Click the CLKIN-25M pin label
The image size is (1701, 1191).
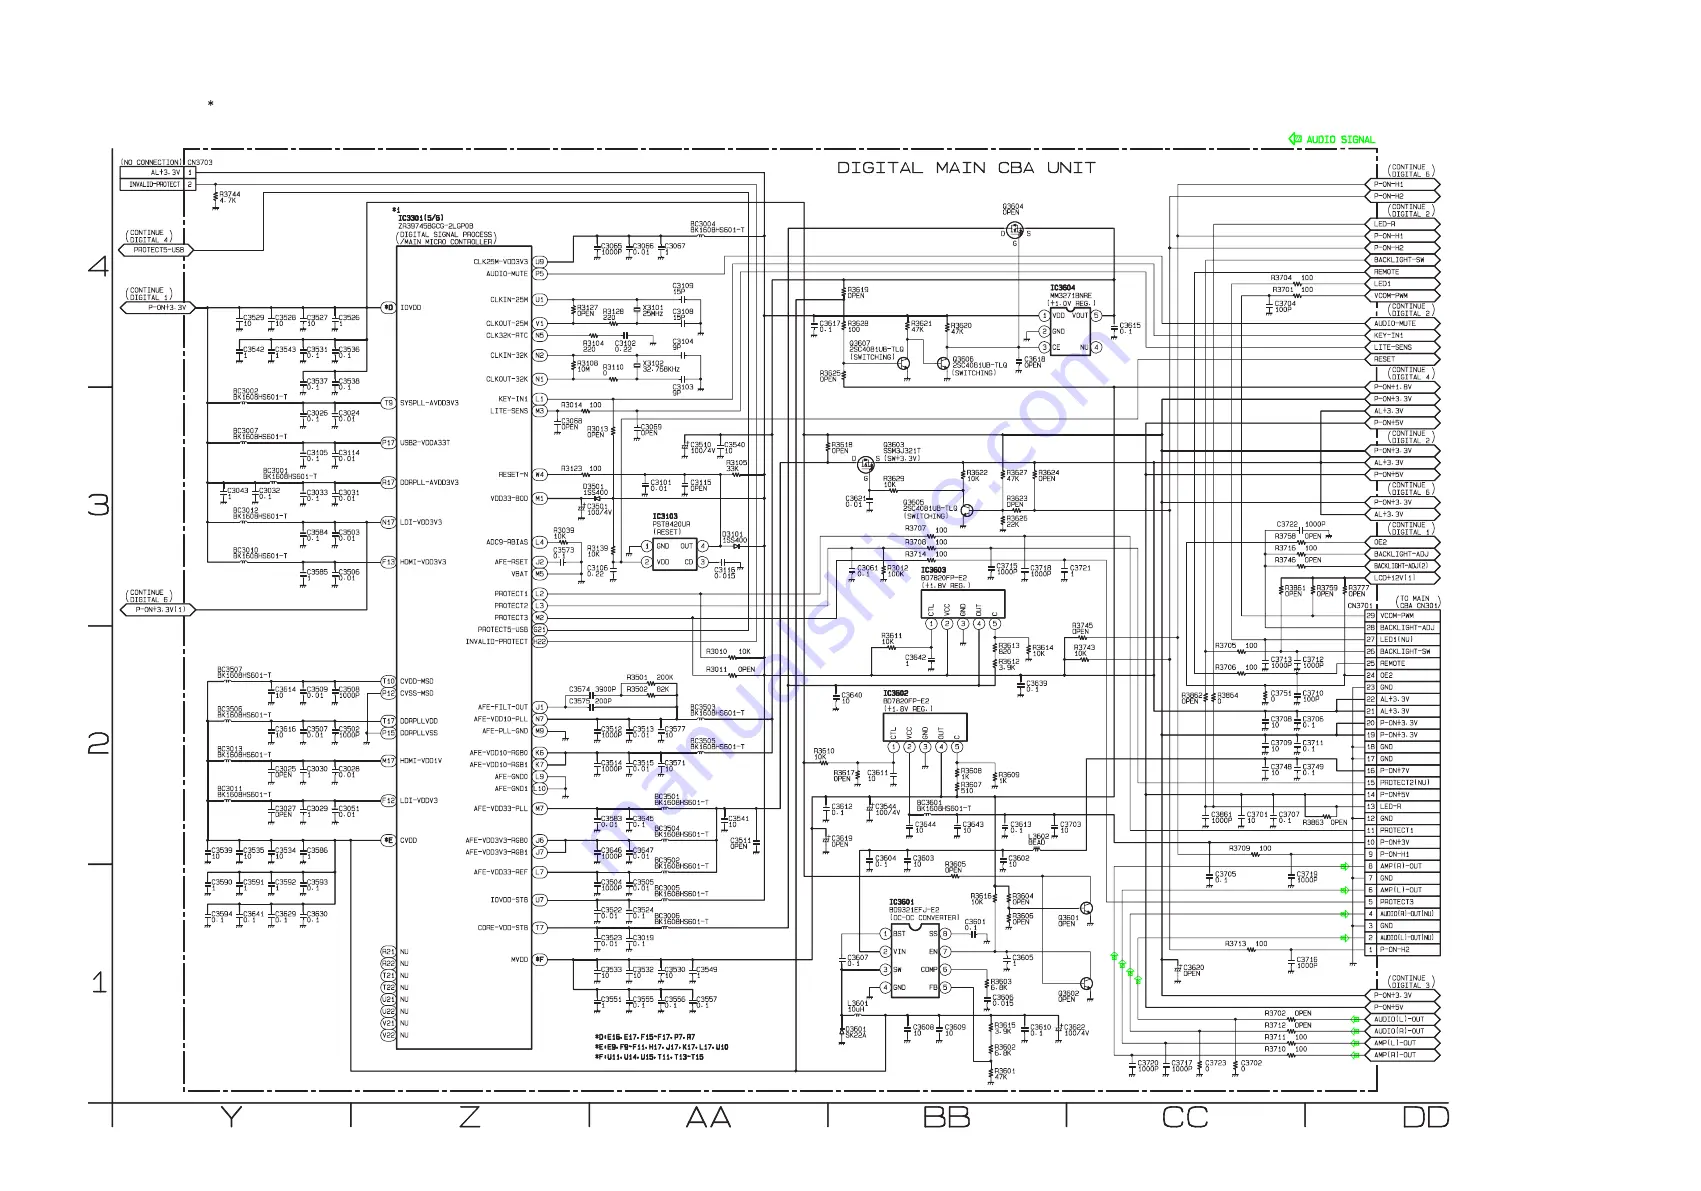508,299
